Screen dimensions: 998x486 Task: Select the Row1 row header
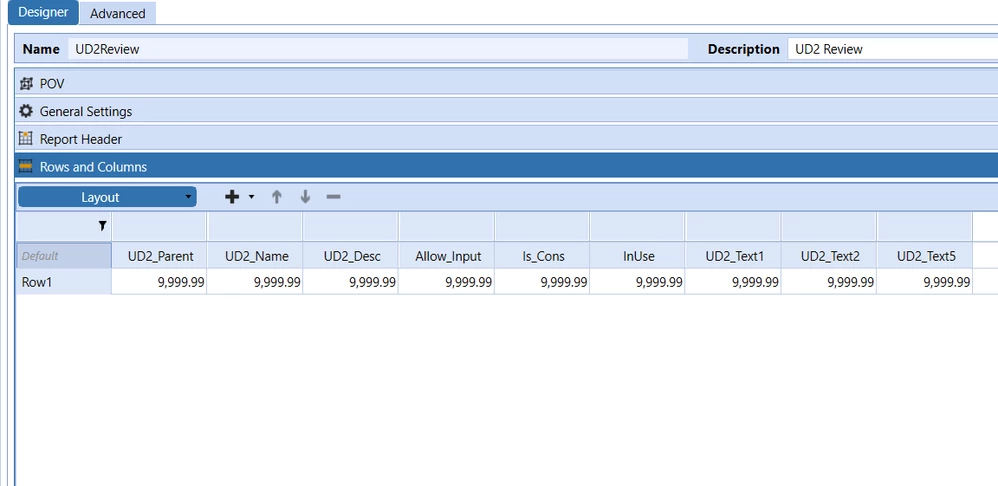click(x=64, y=282)
